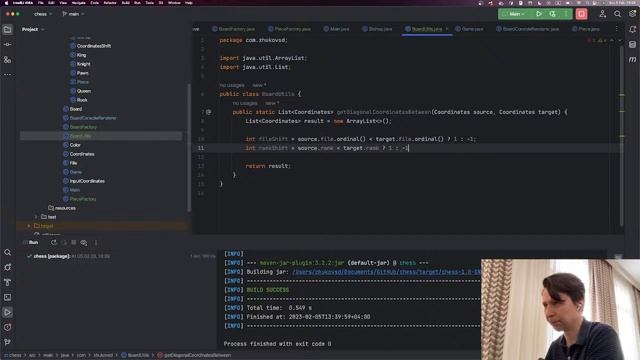Show more tool windows ellipsis
This screenshot has width=640, height=360.
coord(7,75)
